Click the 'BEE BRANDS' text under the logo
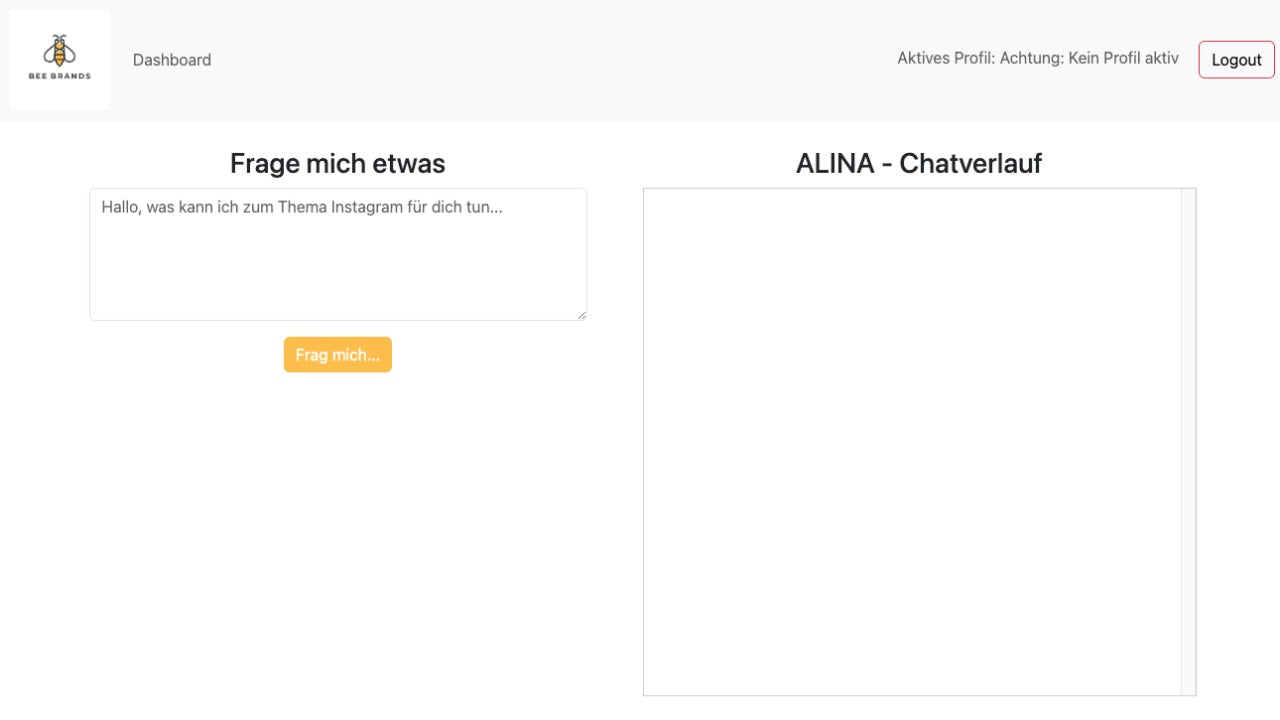 point(59,76)
